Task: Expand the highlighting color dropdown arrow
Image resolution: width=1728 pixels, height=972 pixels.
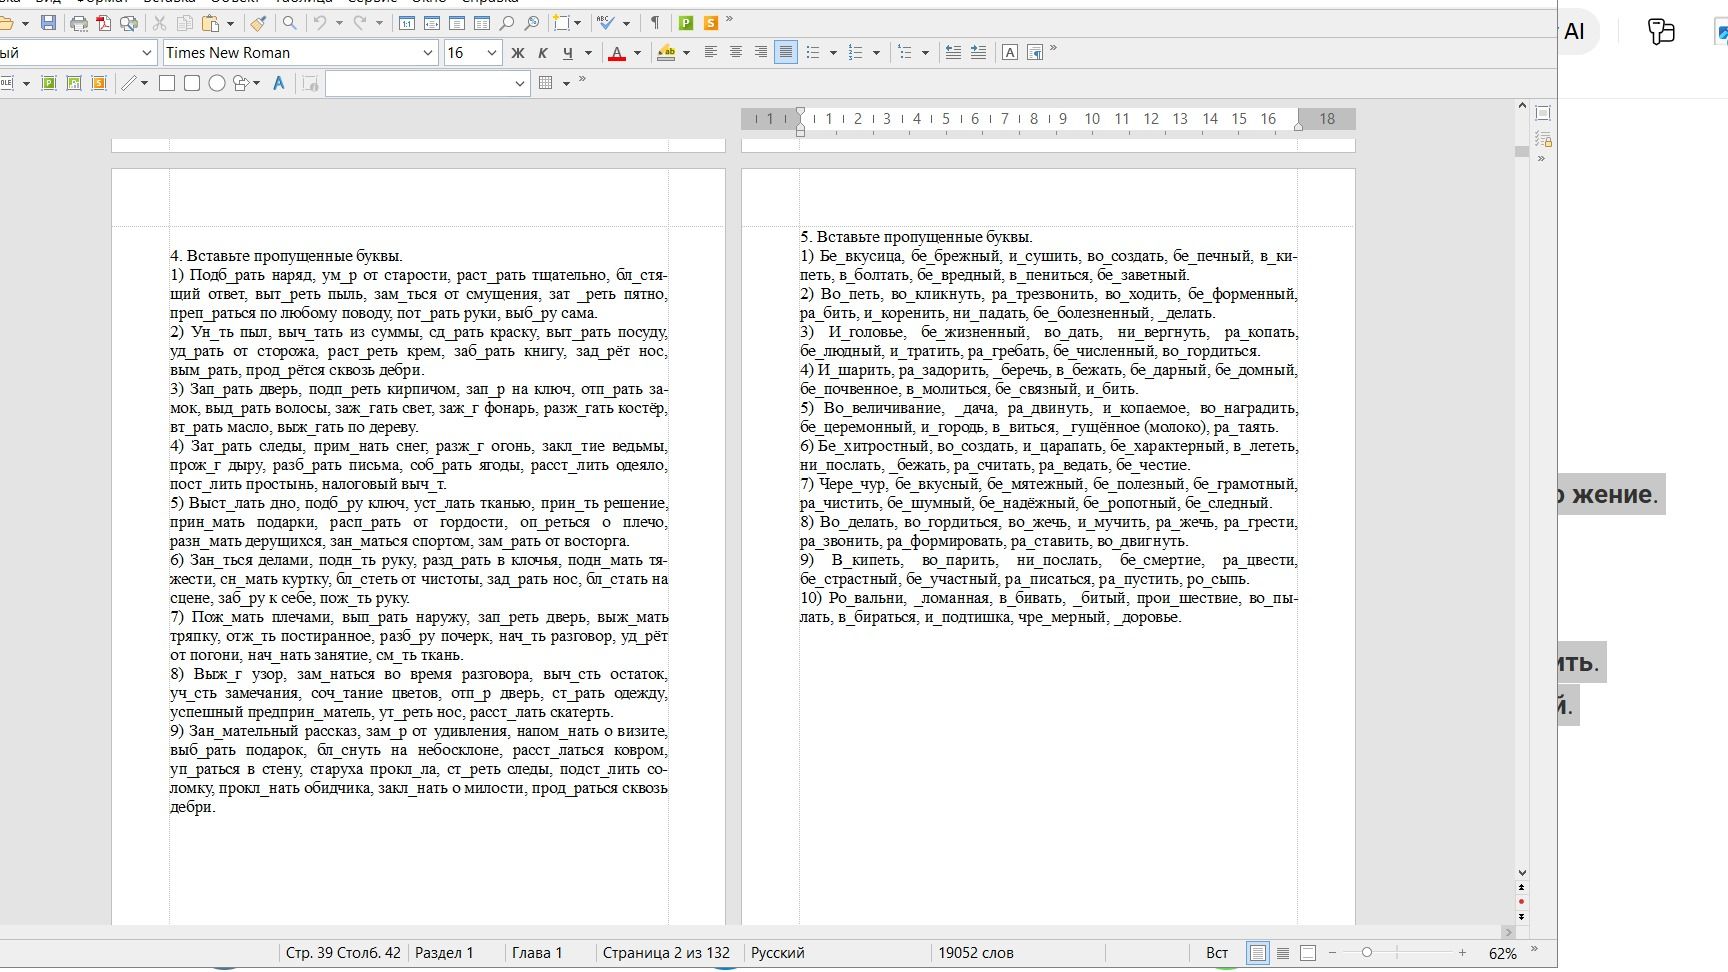Action: pyautogui.click(x=686, y=53)
